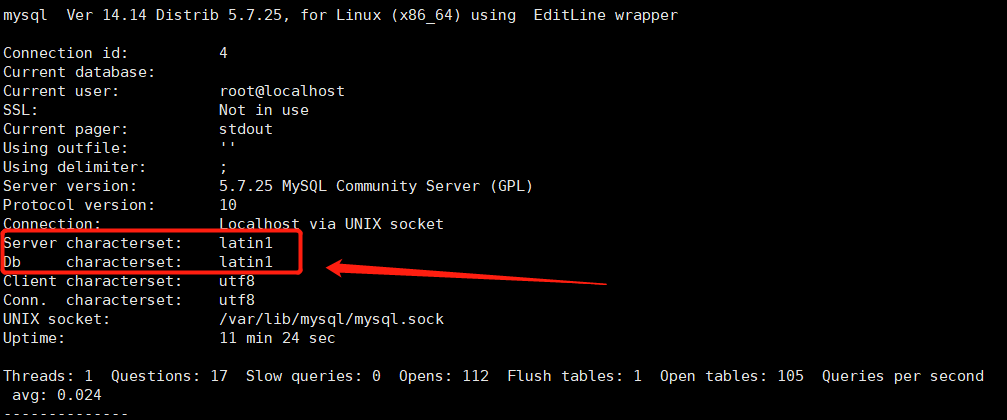Click the /var/lib/mysql/mysql.sock path
This screenshot has width=1007, height=420.
point(331,319)
